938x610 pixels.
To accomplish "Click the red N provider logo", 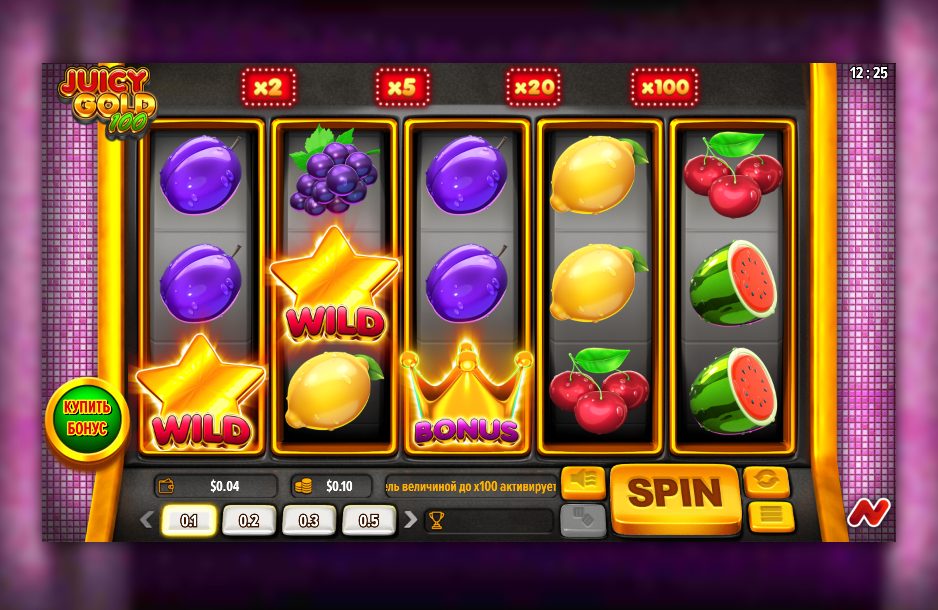I will [869, 513].
